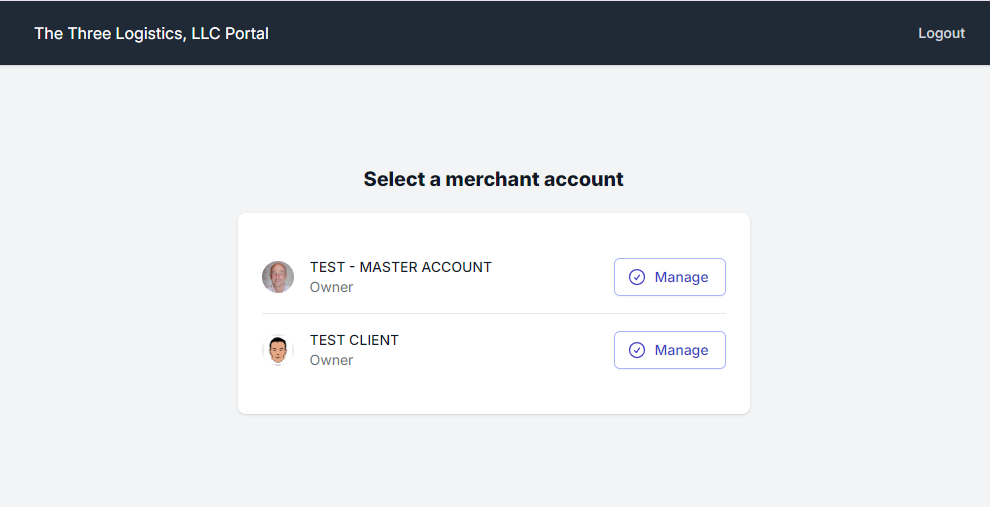990x507 pixels.
Task: Click the TEST CLIENT cartoon avatar
Action: coord(278,350)
